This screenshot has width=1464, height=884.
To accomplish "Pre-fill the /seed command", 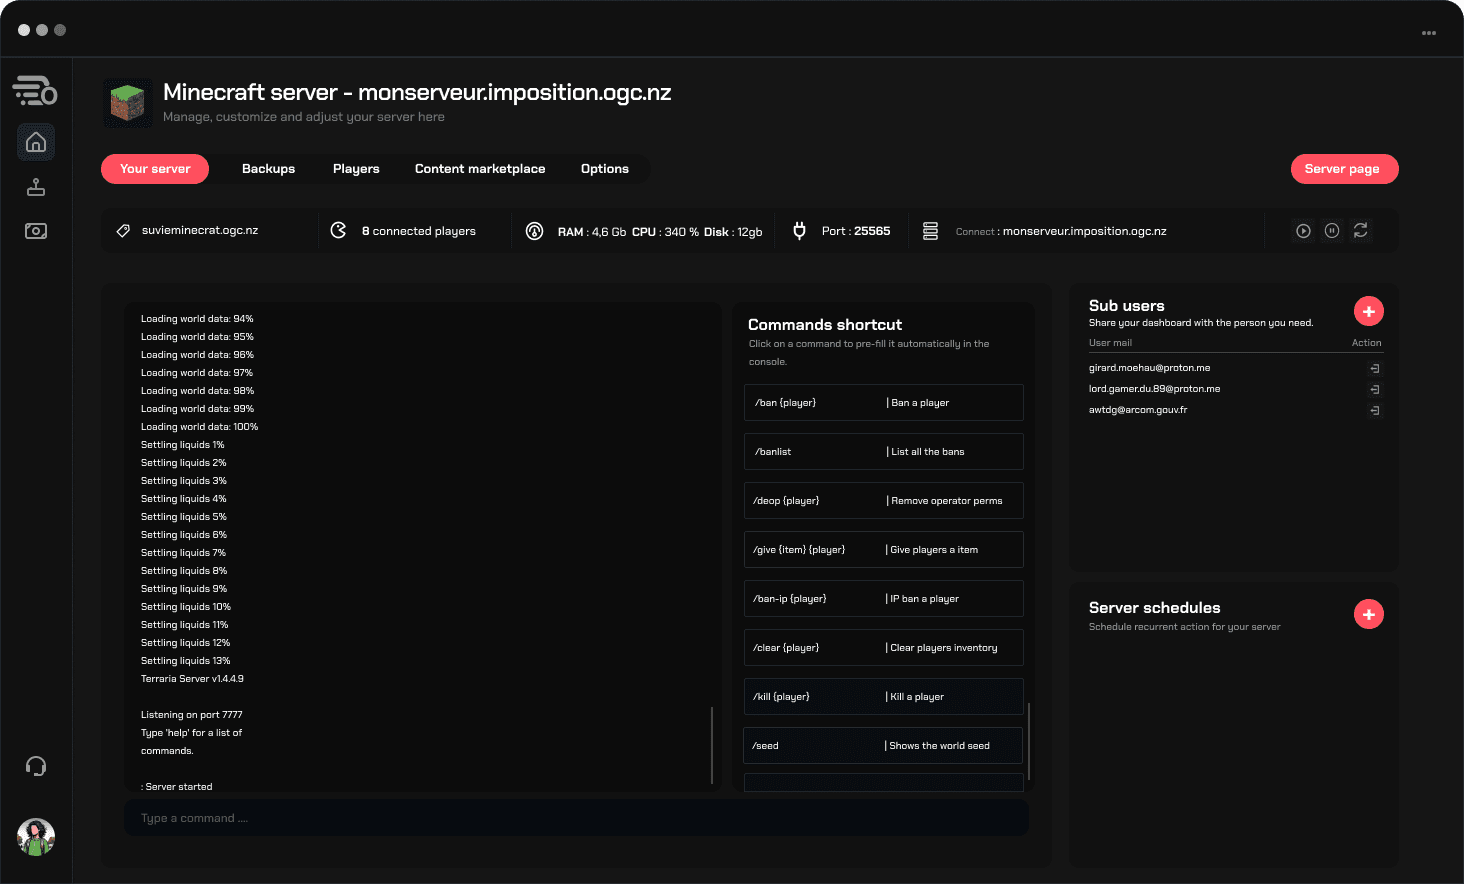I will pos(884,746).
